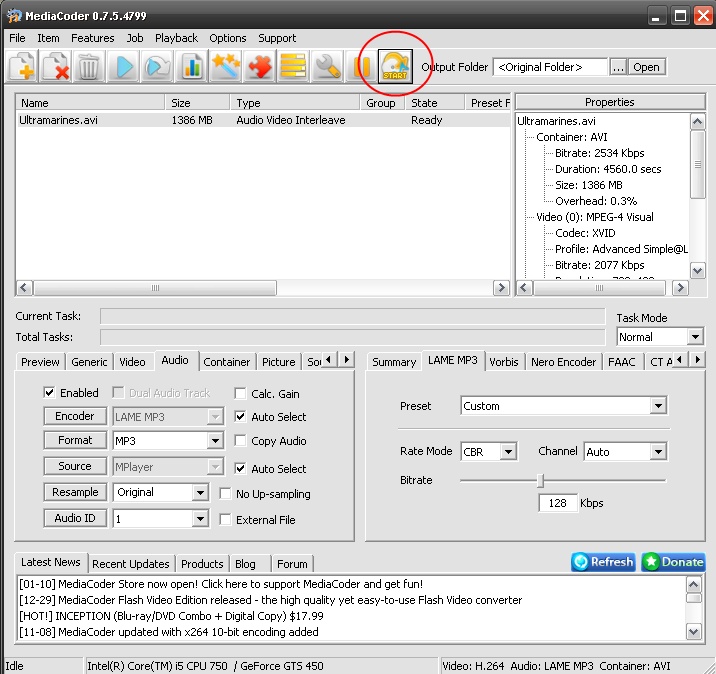Image resolution: width=716 pixels, height=674 pixels.
Task: Open the Task Mode Normal dropdown
Action: coord(695,337)
